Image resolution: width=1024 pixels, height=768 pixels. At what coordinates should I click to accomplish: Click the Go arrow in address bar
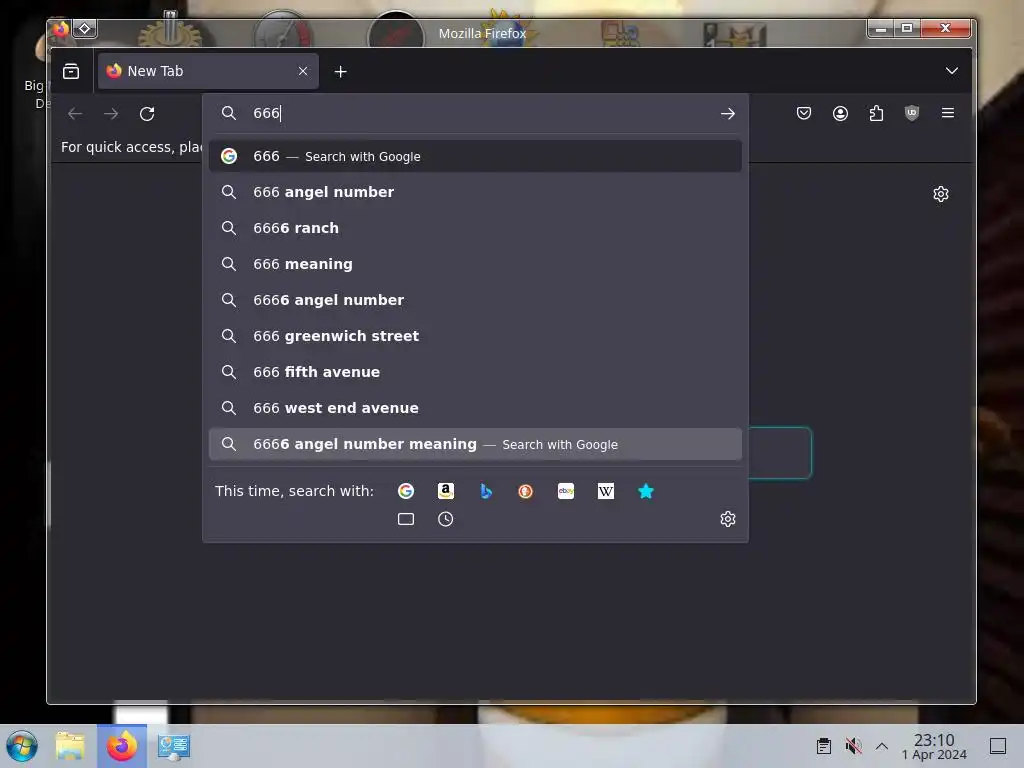(x=728, y=114)
